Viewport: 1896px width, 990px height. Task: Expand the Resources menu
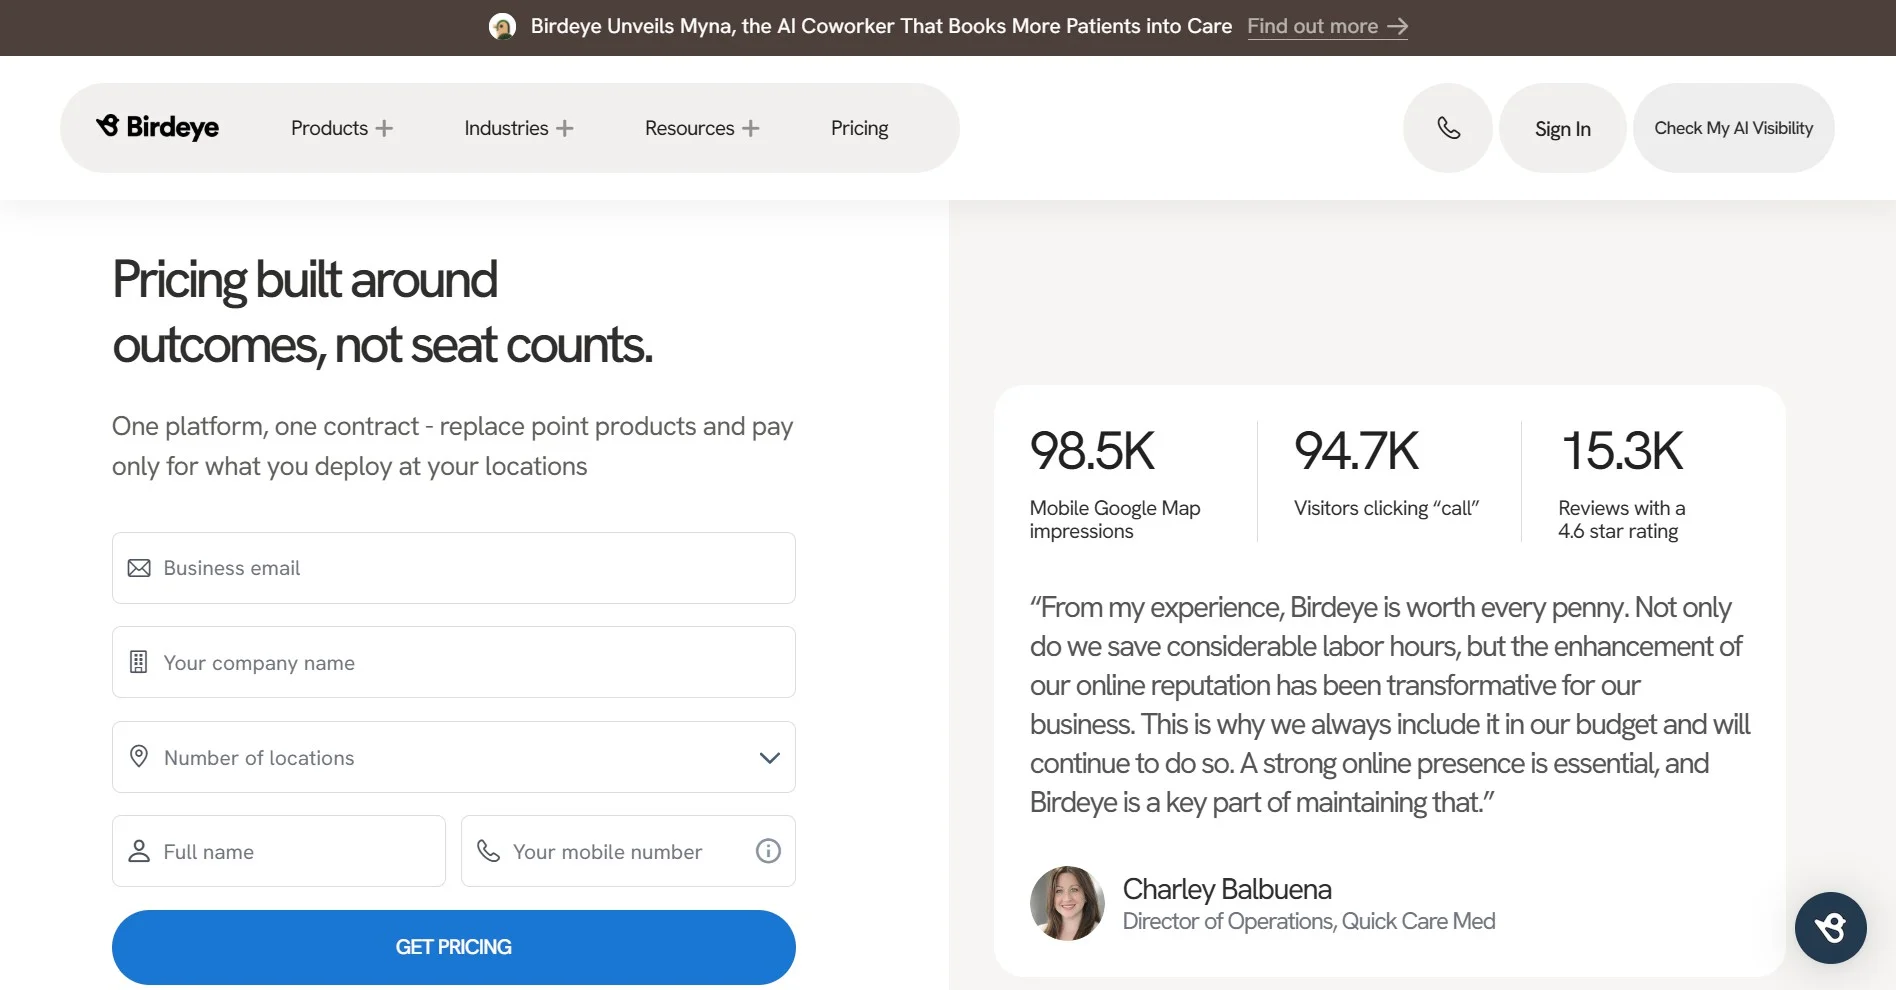point(702,128)
